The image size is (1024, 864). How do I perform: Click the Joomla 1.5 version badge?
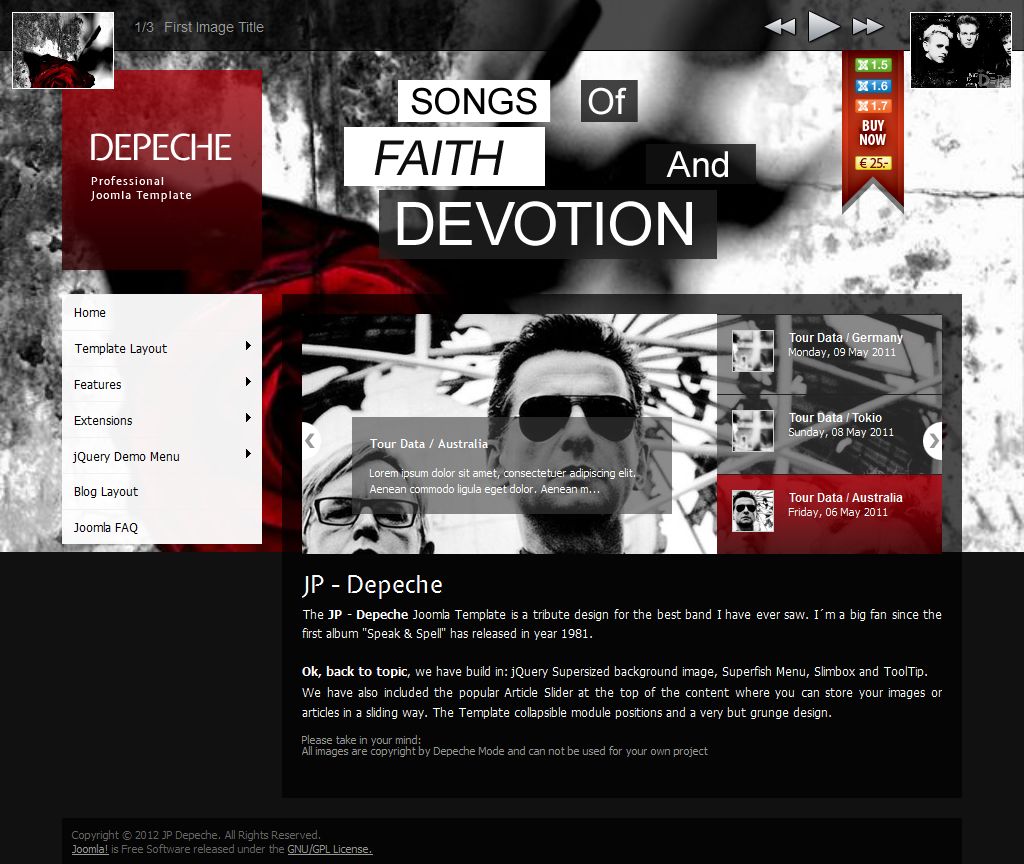click(x=873, y=65)
